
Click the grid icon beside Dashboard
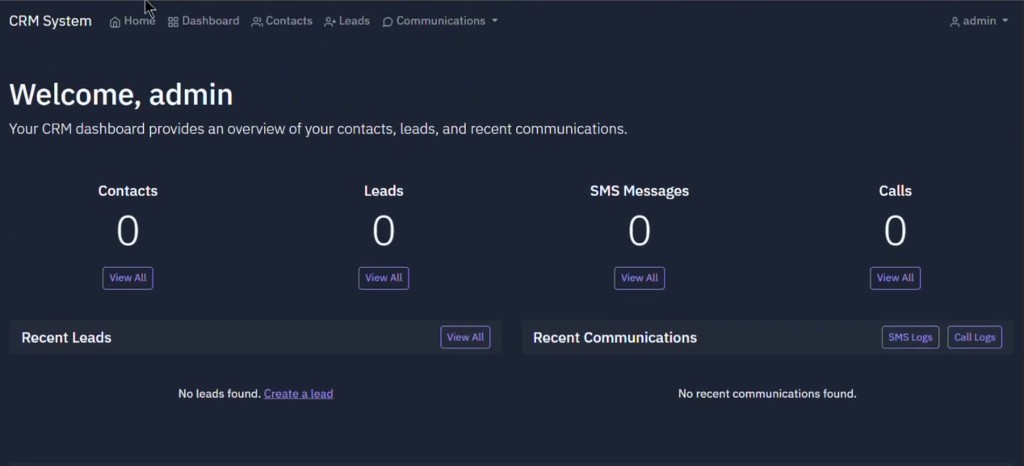(x=173, y=22)
